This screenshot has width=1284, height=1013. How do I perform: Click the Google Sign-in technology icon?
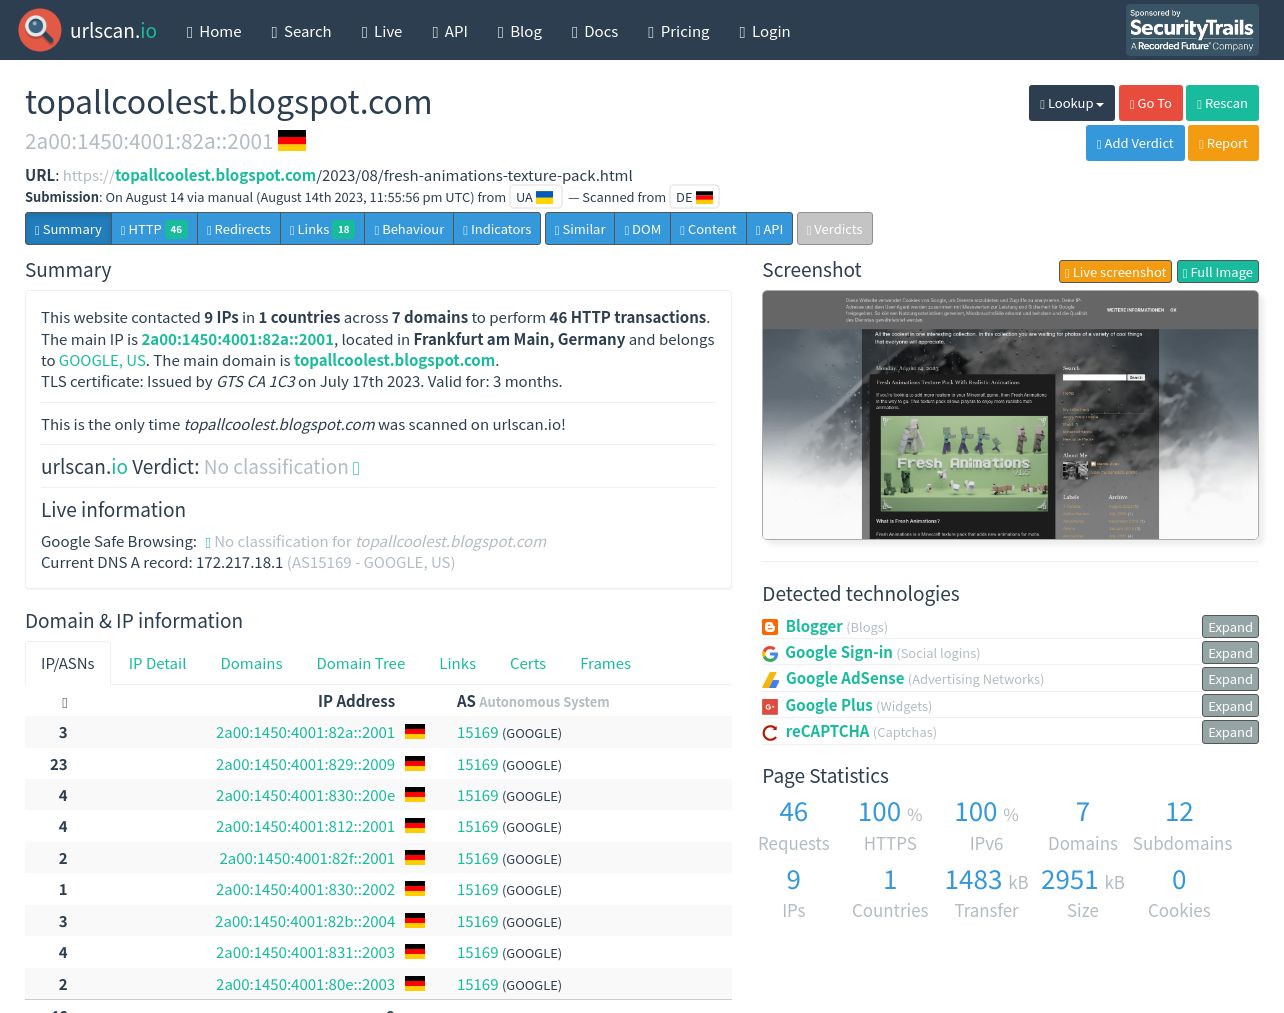770,653
